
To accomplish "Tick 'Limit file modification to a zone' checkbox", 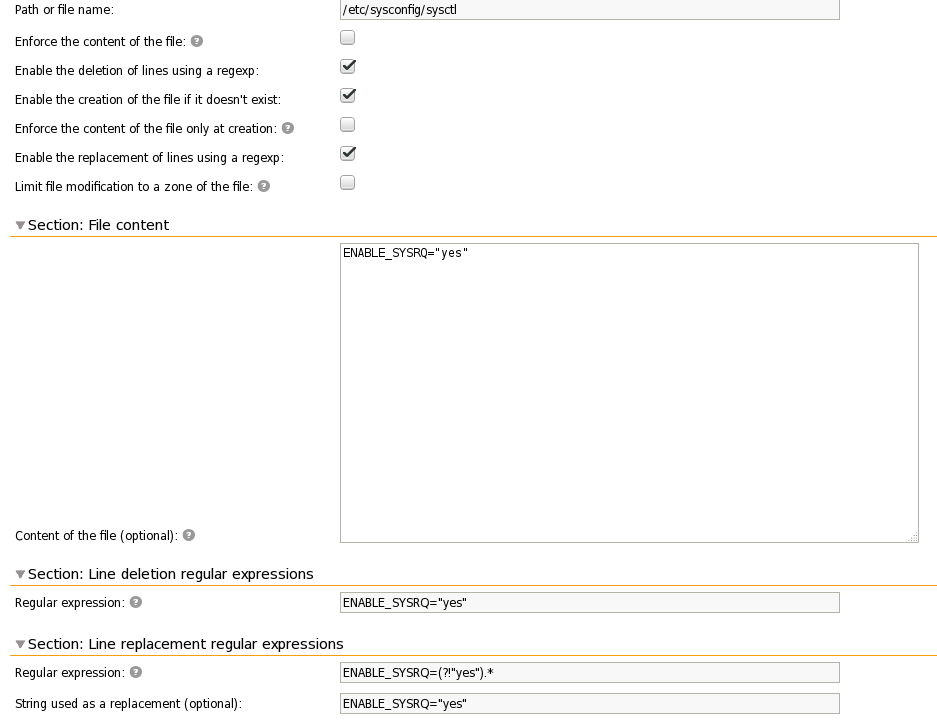I will 348,183.
